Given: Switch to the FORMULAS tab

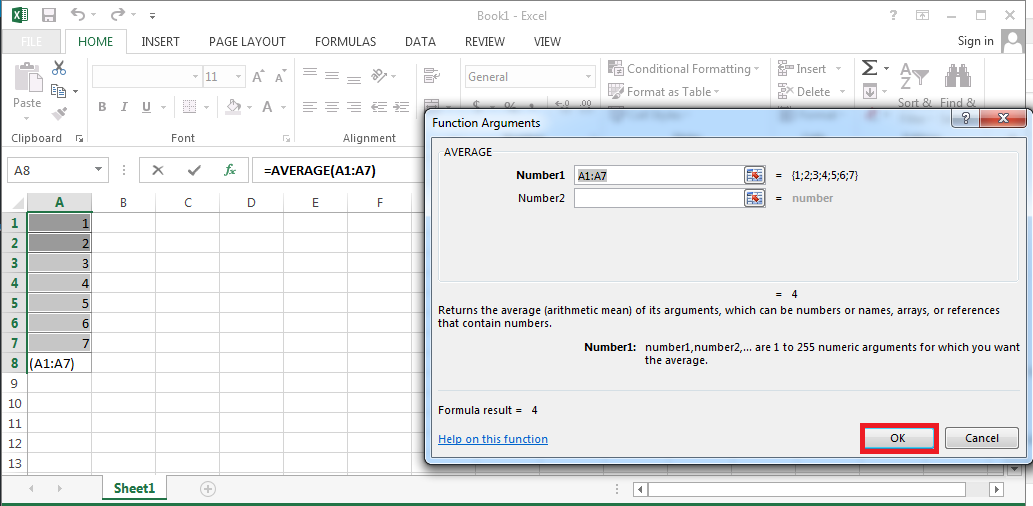Looking at the screenshot, I should [x=345, y=42].
